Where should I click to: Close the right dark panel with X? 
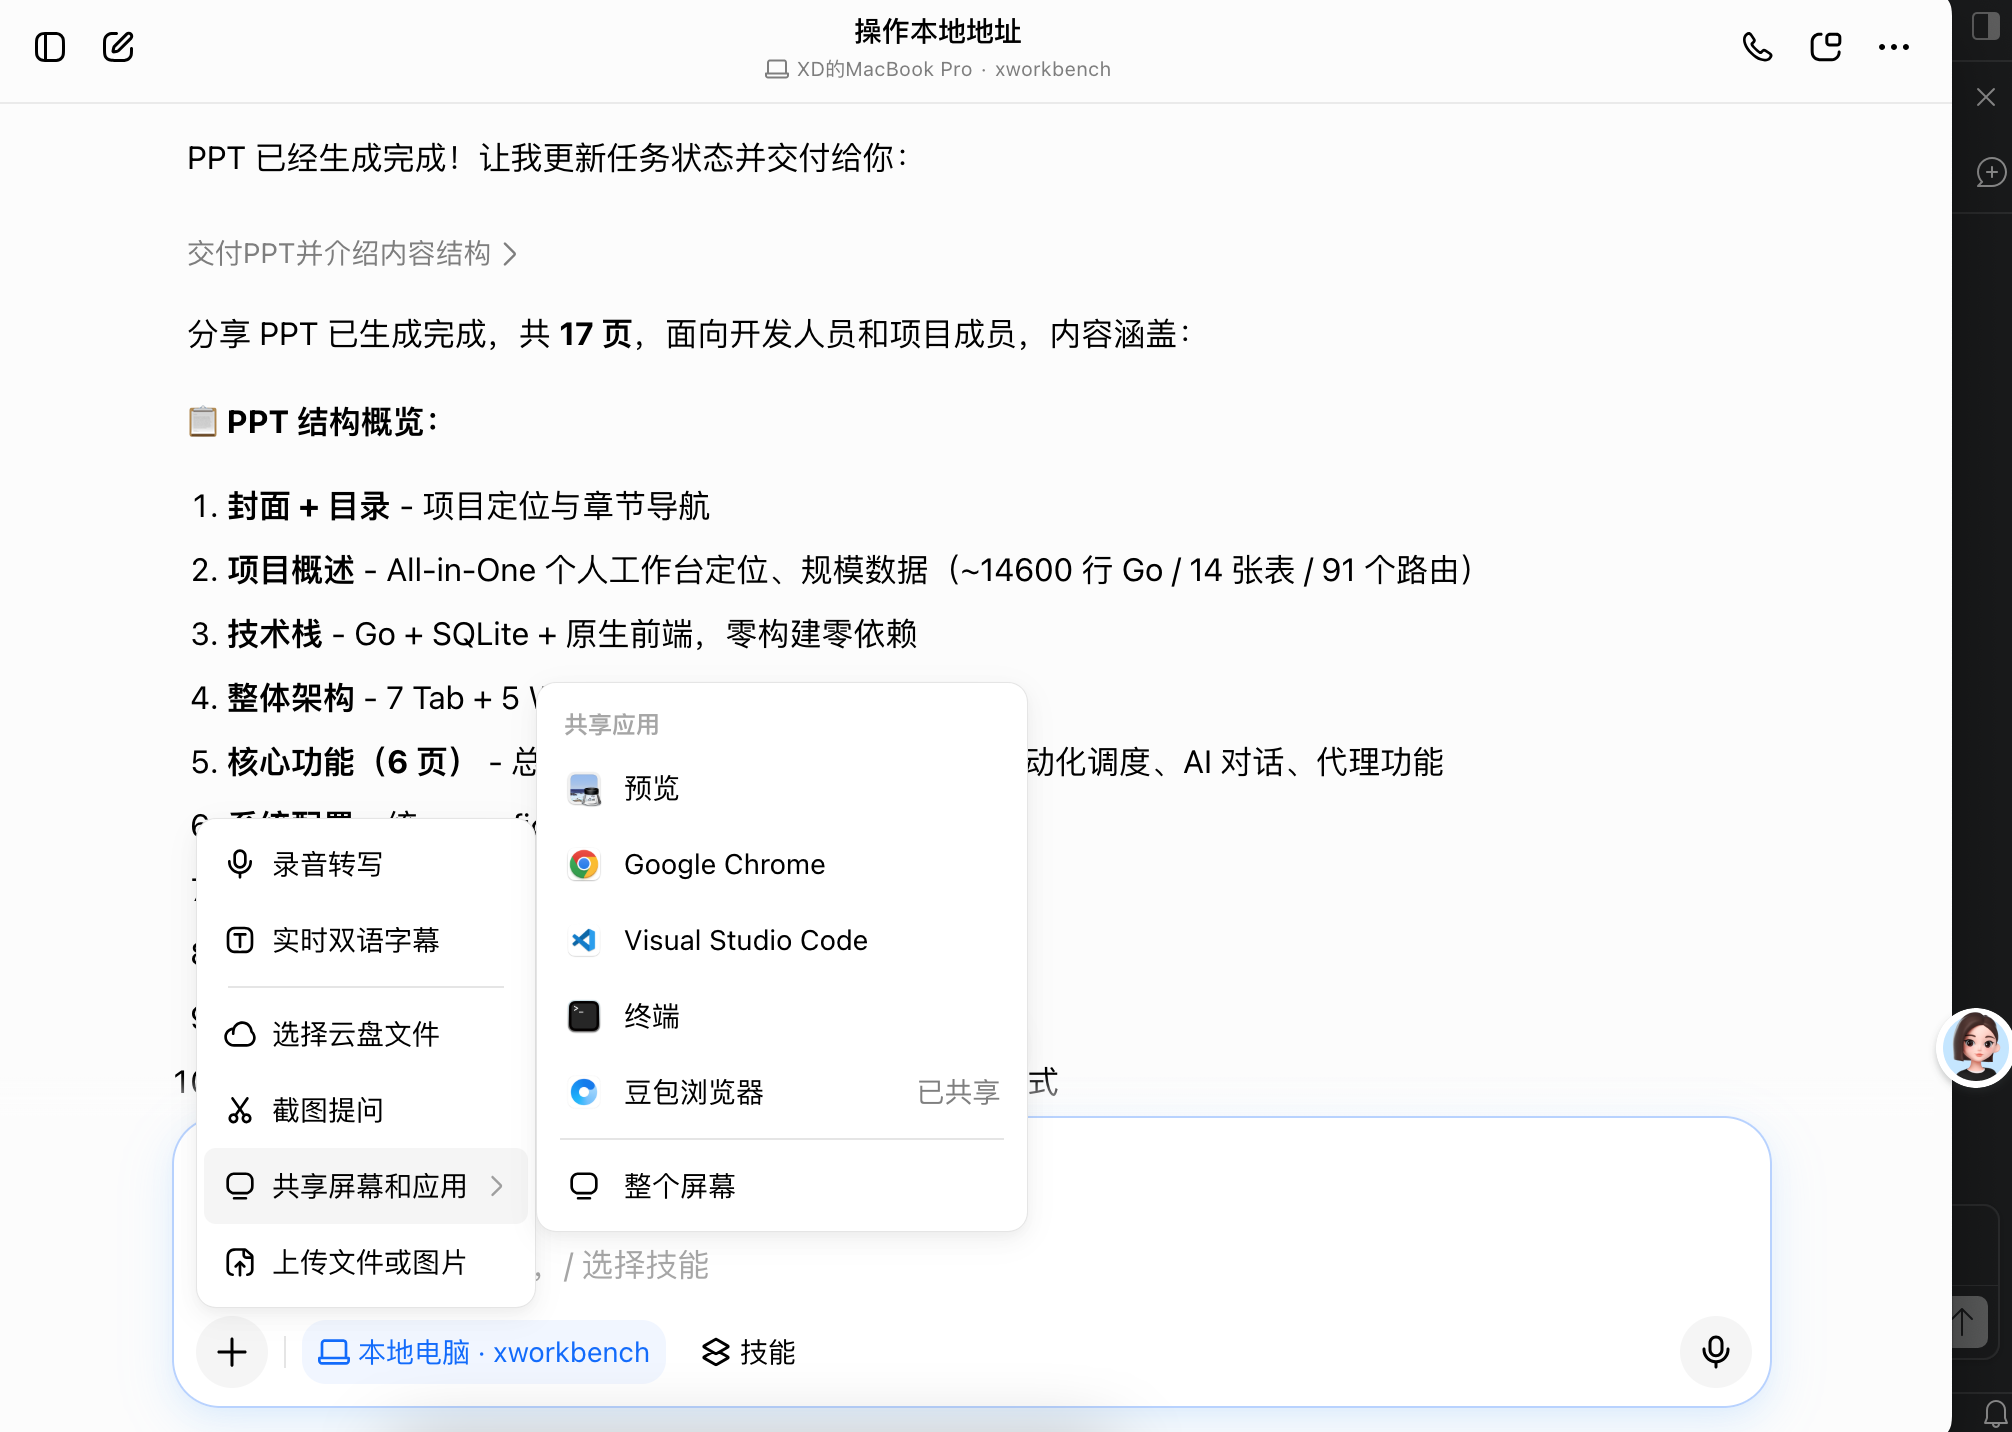1986,97
